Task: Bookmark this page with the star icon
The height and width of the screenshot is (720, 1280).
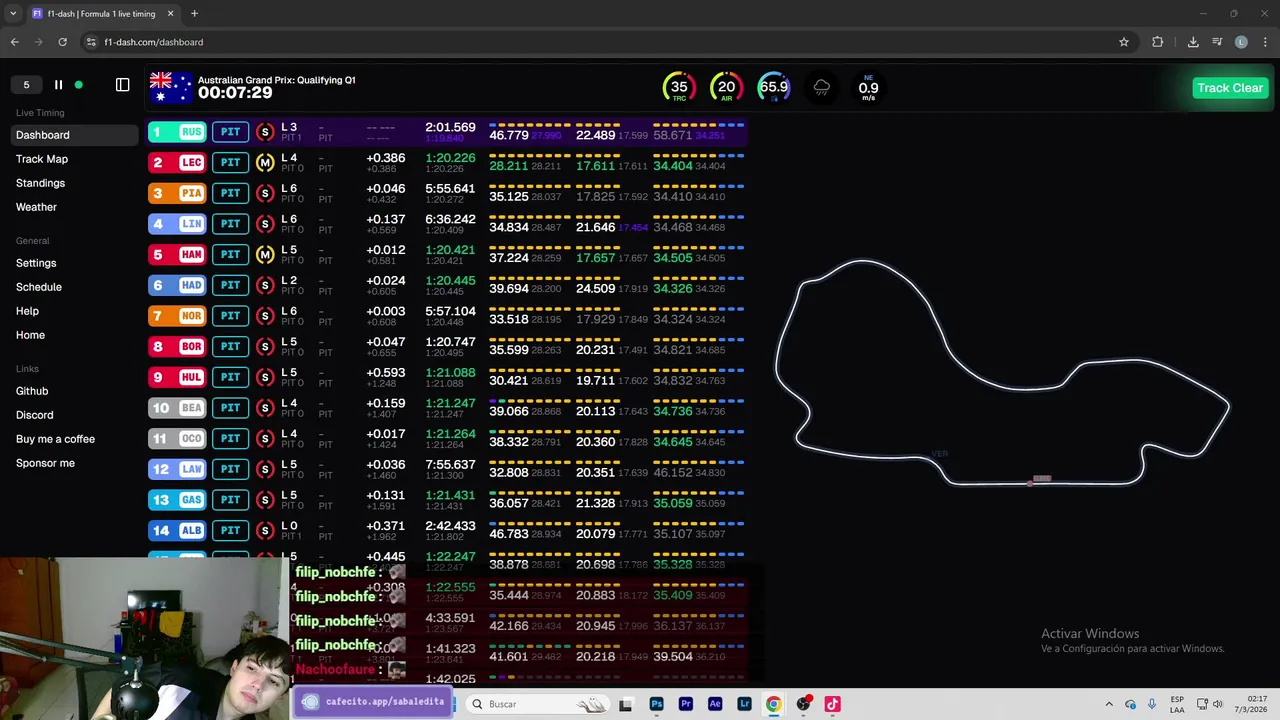Action: (1124, 42)
